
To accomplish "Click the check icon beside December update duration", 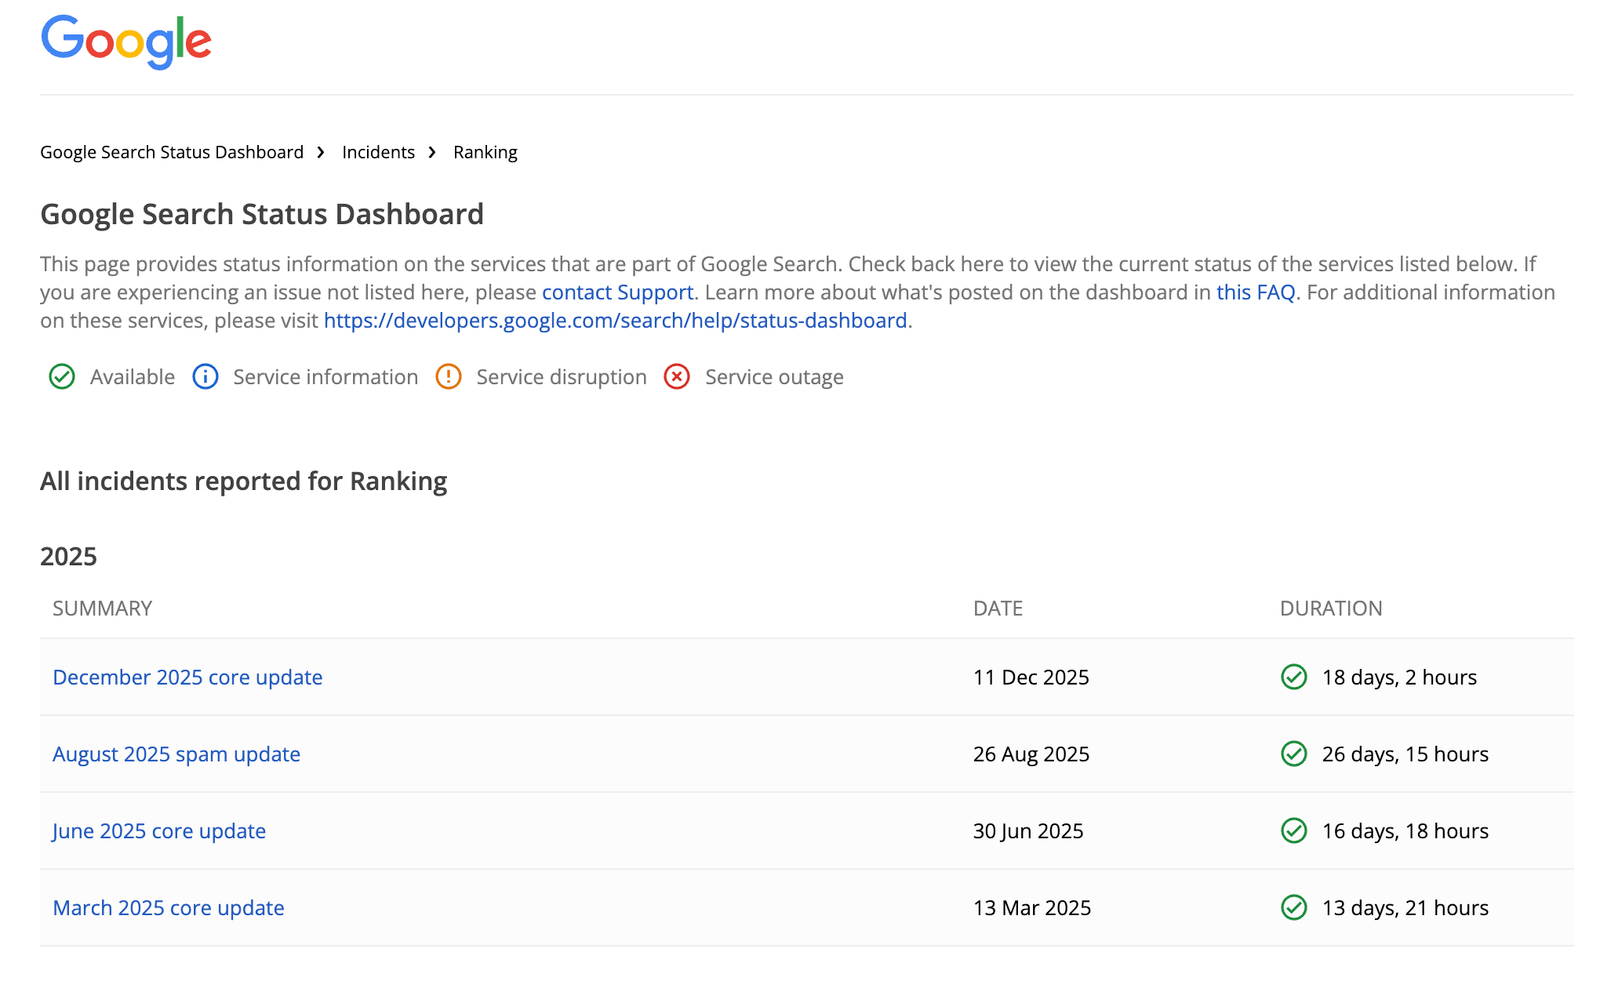I will 1293,677.
